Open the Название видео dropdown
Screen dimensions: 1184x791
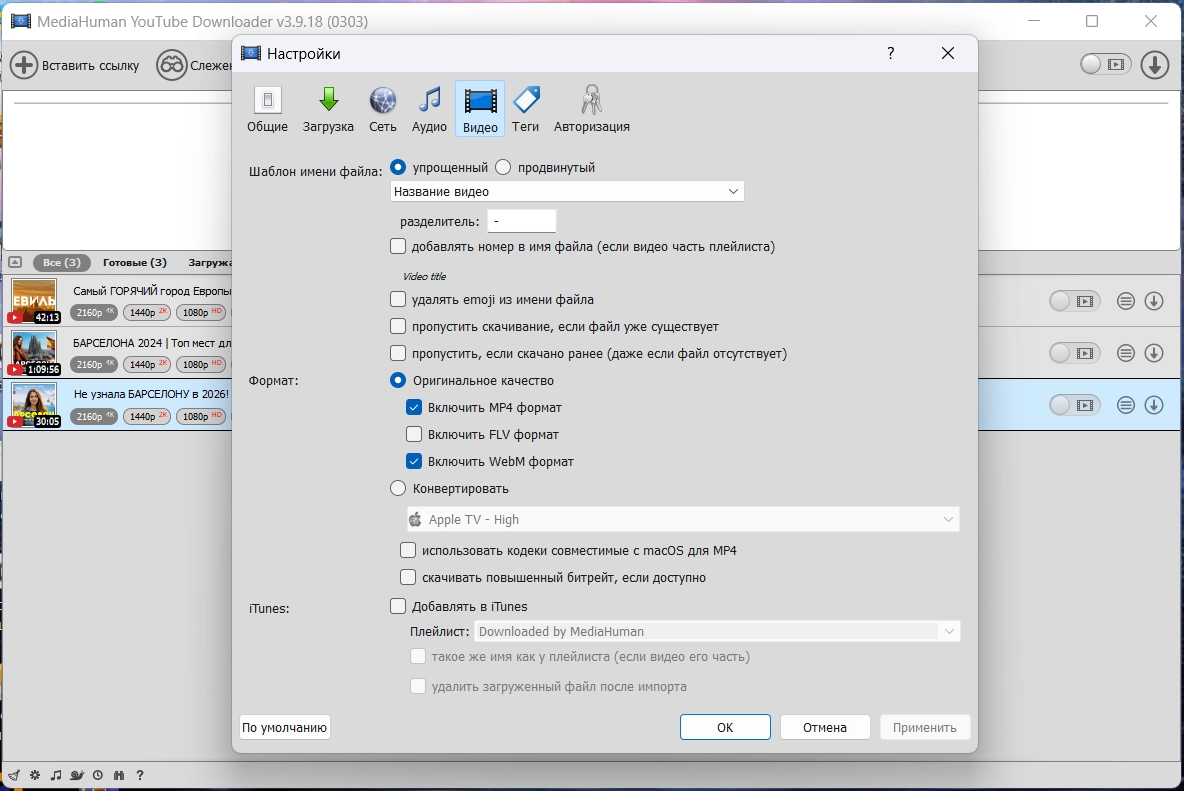(x=567, y=192)
